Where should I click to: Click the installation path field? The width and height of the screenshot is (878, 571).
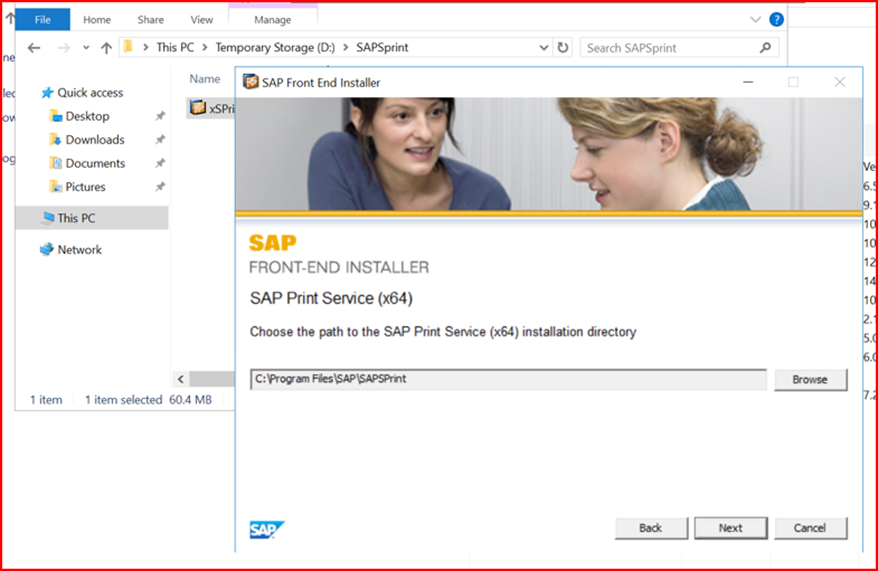point(508,379)
